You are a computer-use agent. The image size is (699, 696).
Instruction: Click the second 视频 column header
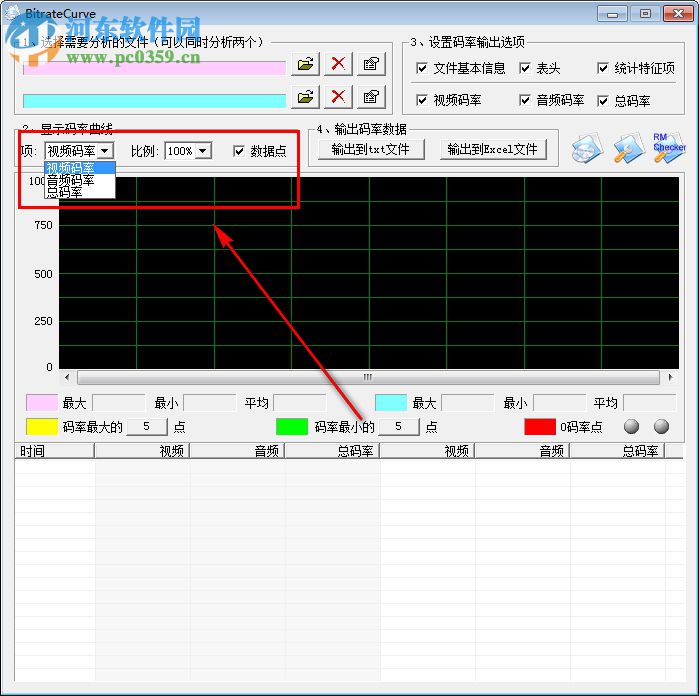pyautogui.click(x=427, y=451)
